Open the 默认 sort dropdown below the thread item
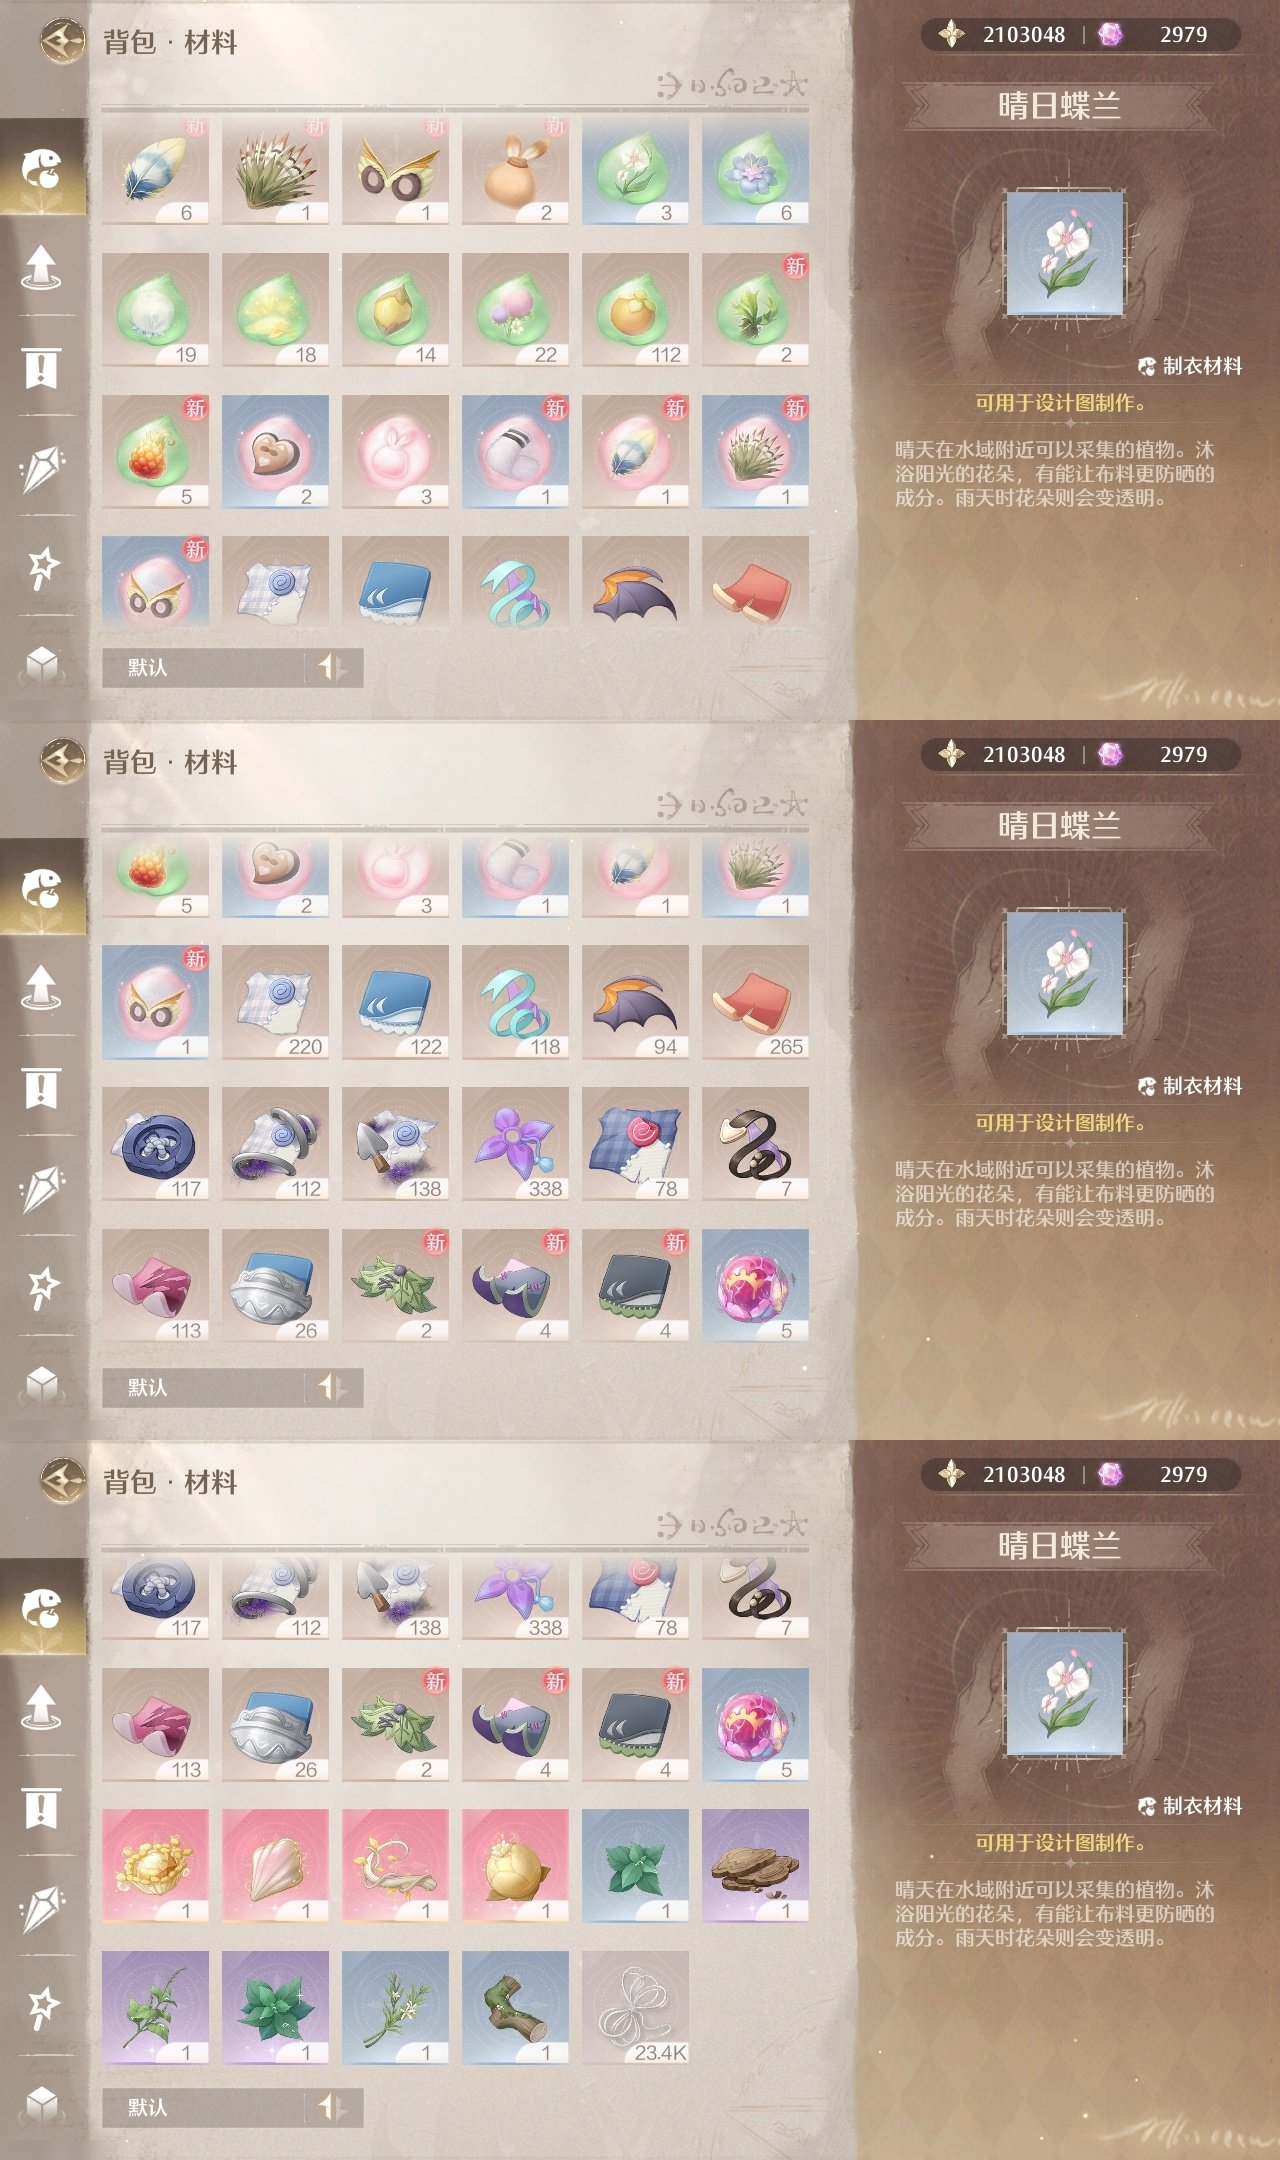Image resolution: width=1280 pixels, height=2160 pixels. (x=203, y=2107)
